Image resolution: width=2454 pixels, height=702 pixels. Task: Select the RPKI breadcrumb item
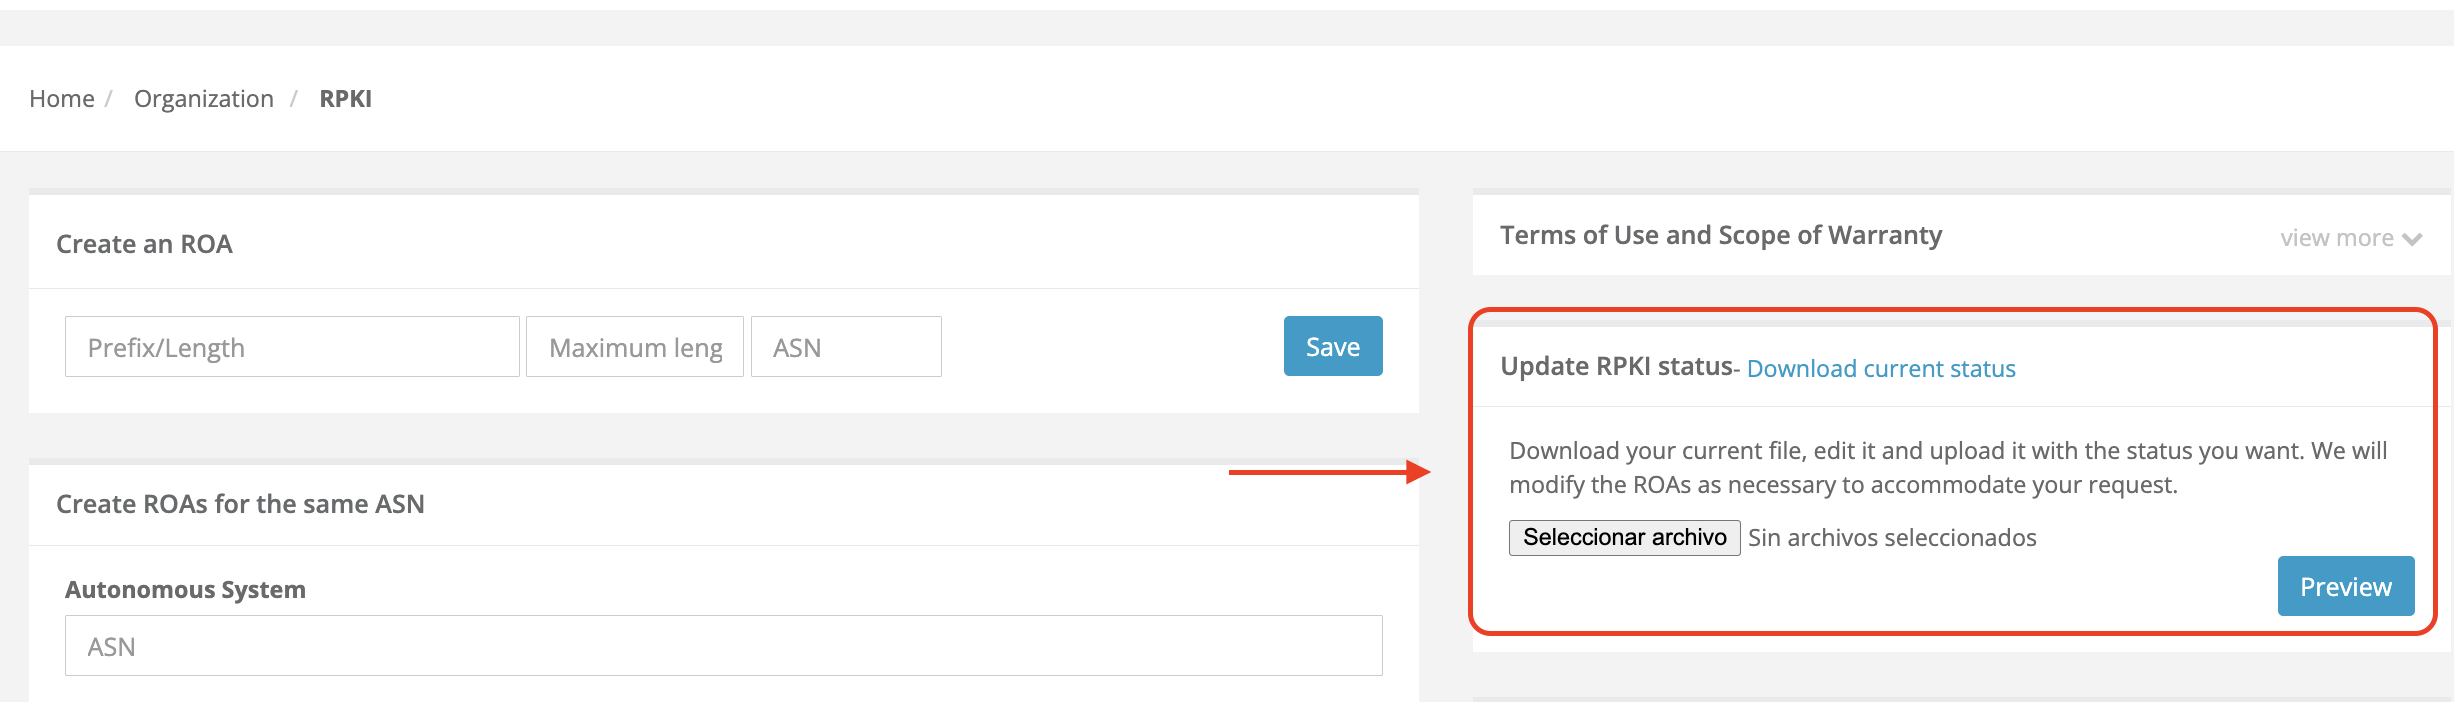345,99
